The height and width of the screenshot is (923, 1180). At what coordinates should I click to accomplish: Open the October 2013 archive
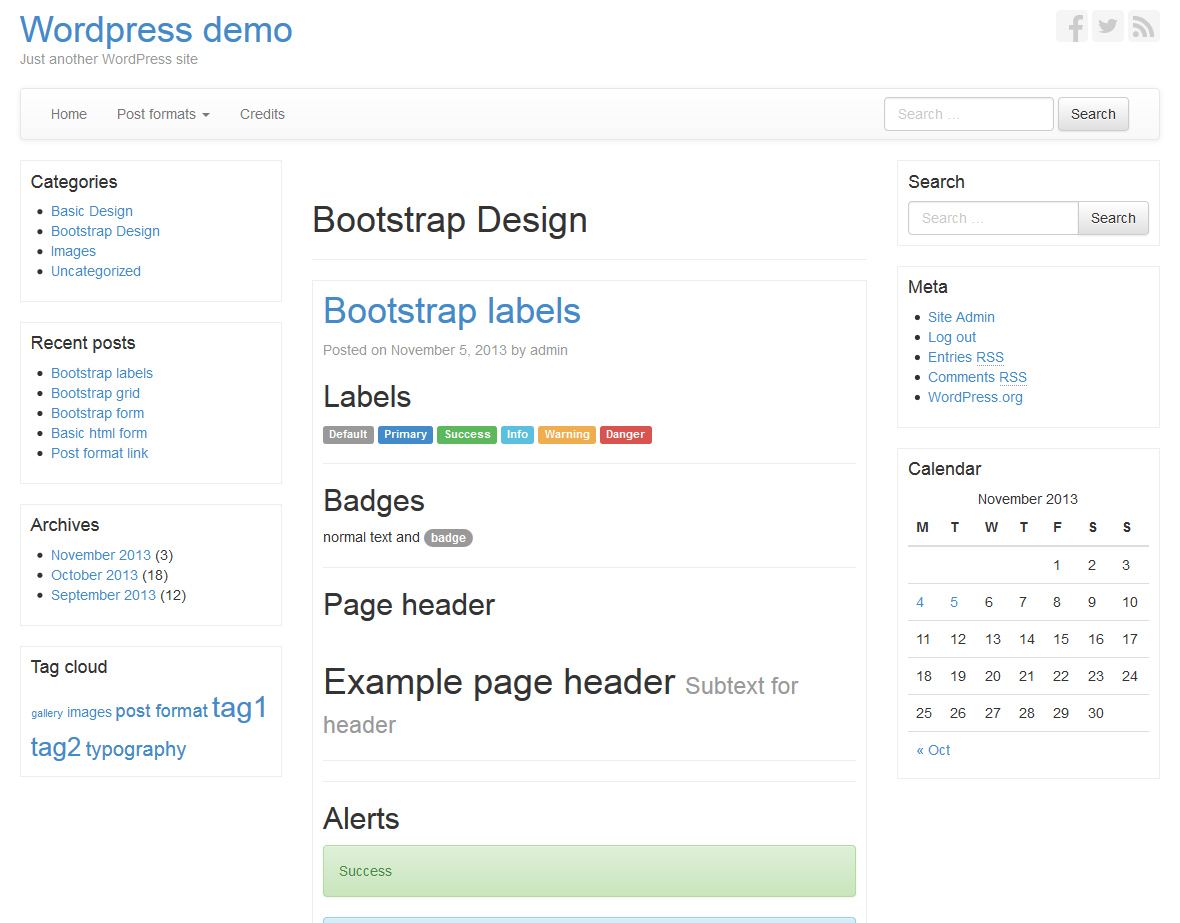tap(95, 575)
